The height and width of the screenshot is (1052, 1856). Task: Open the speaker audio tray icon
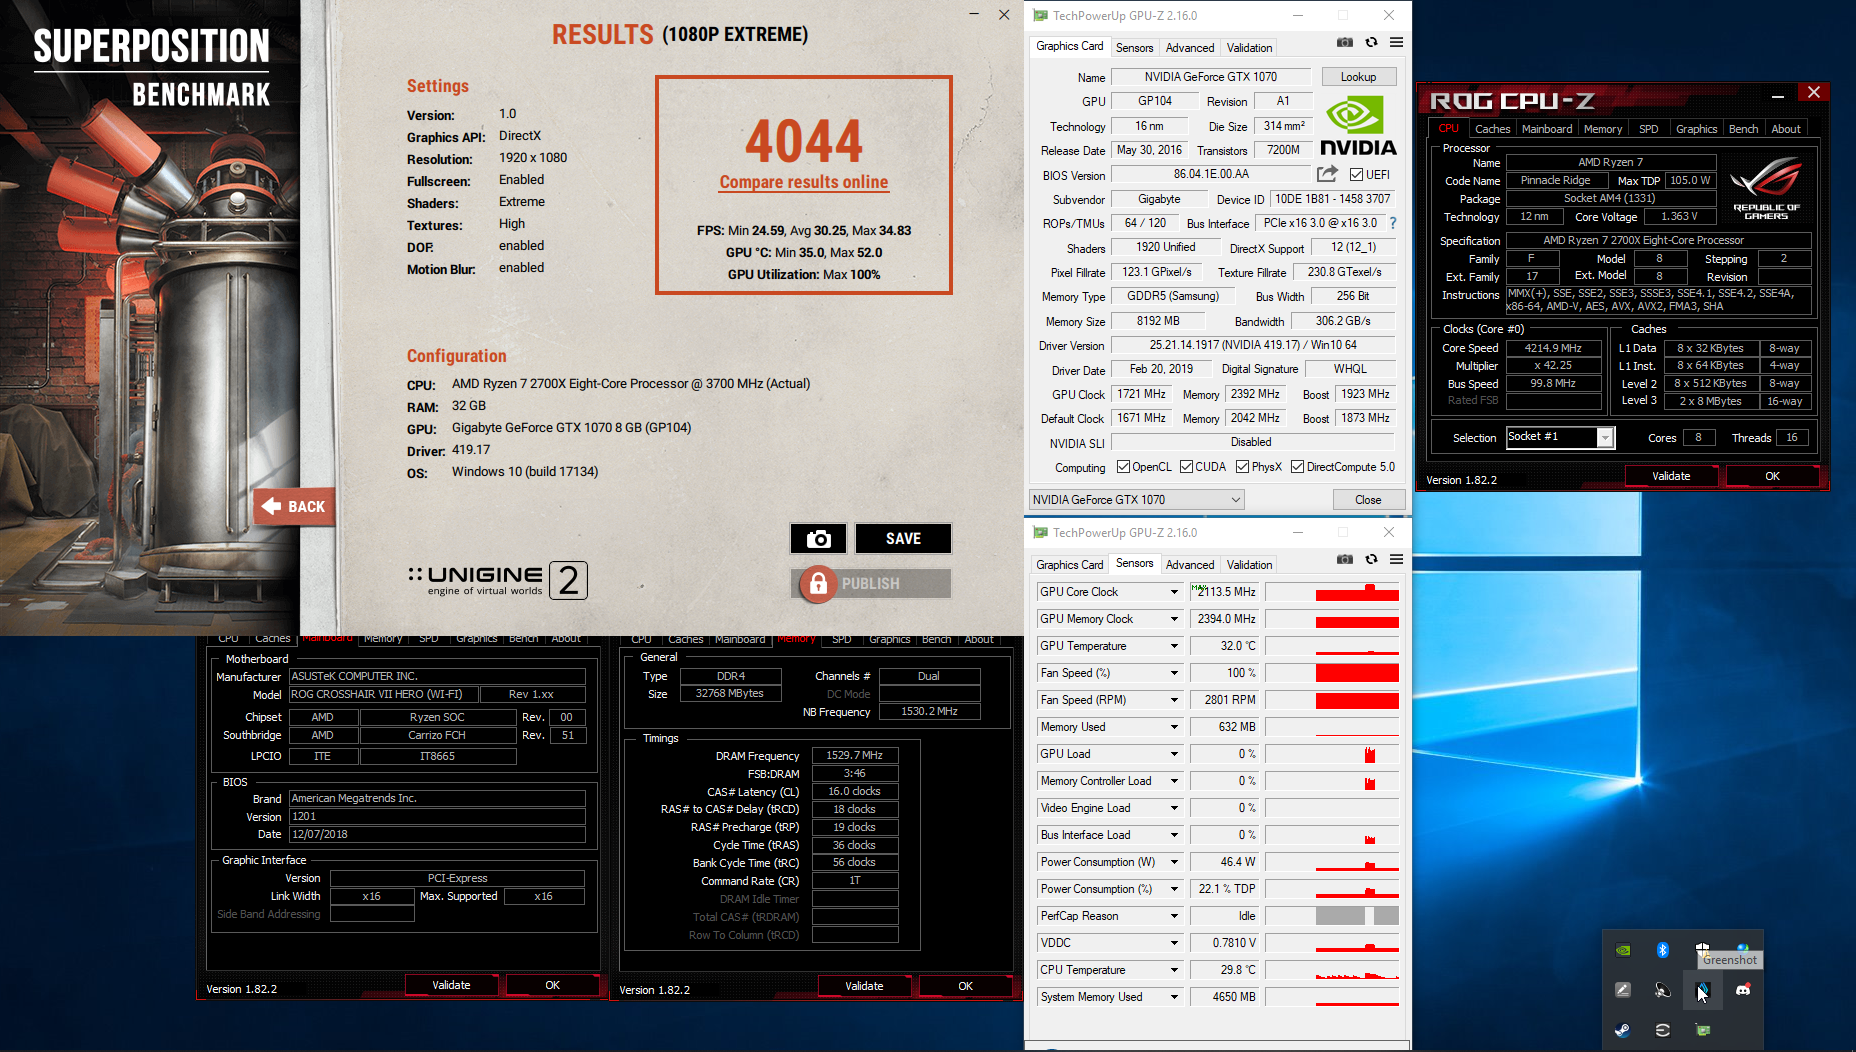1663,990
